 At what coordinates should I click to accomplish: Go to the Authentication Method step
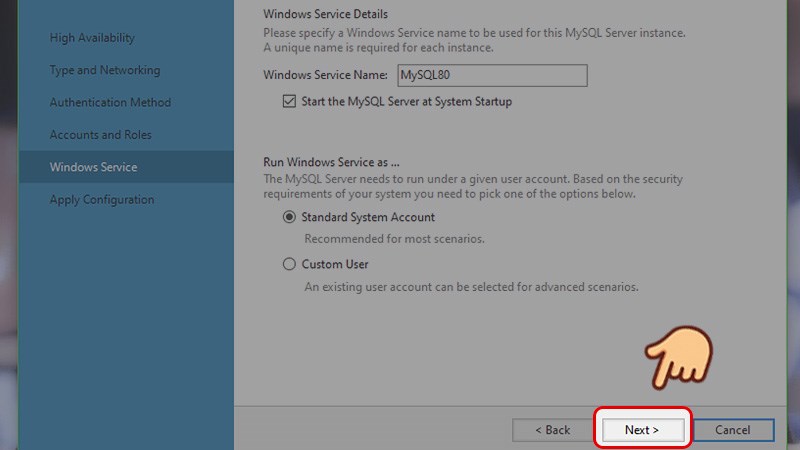pos(110,102)
